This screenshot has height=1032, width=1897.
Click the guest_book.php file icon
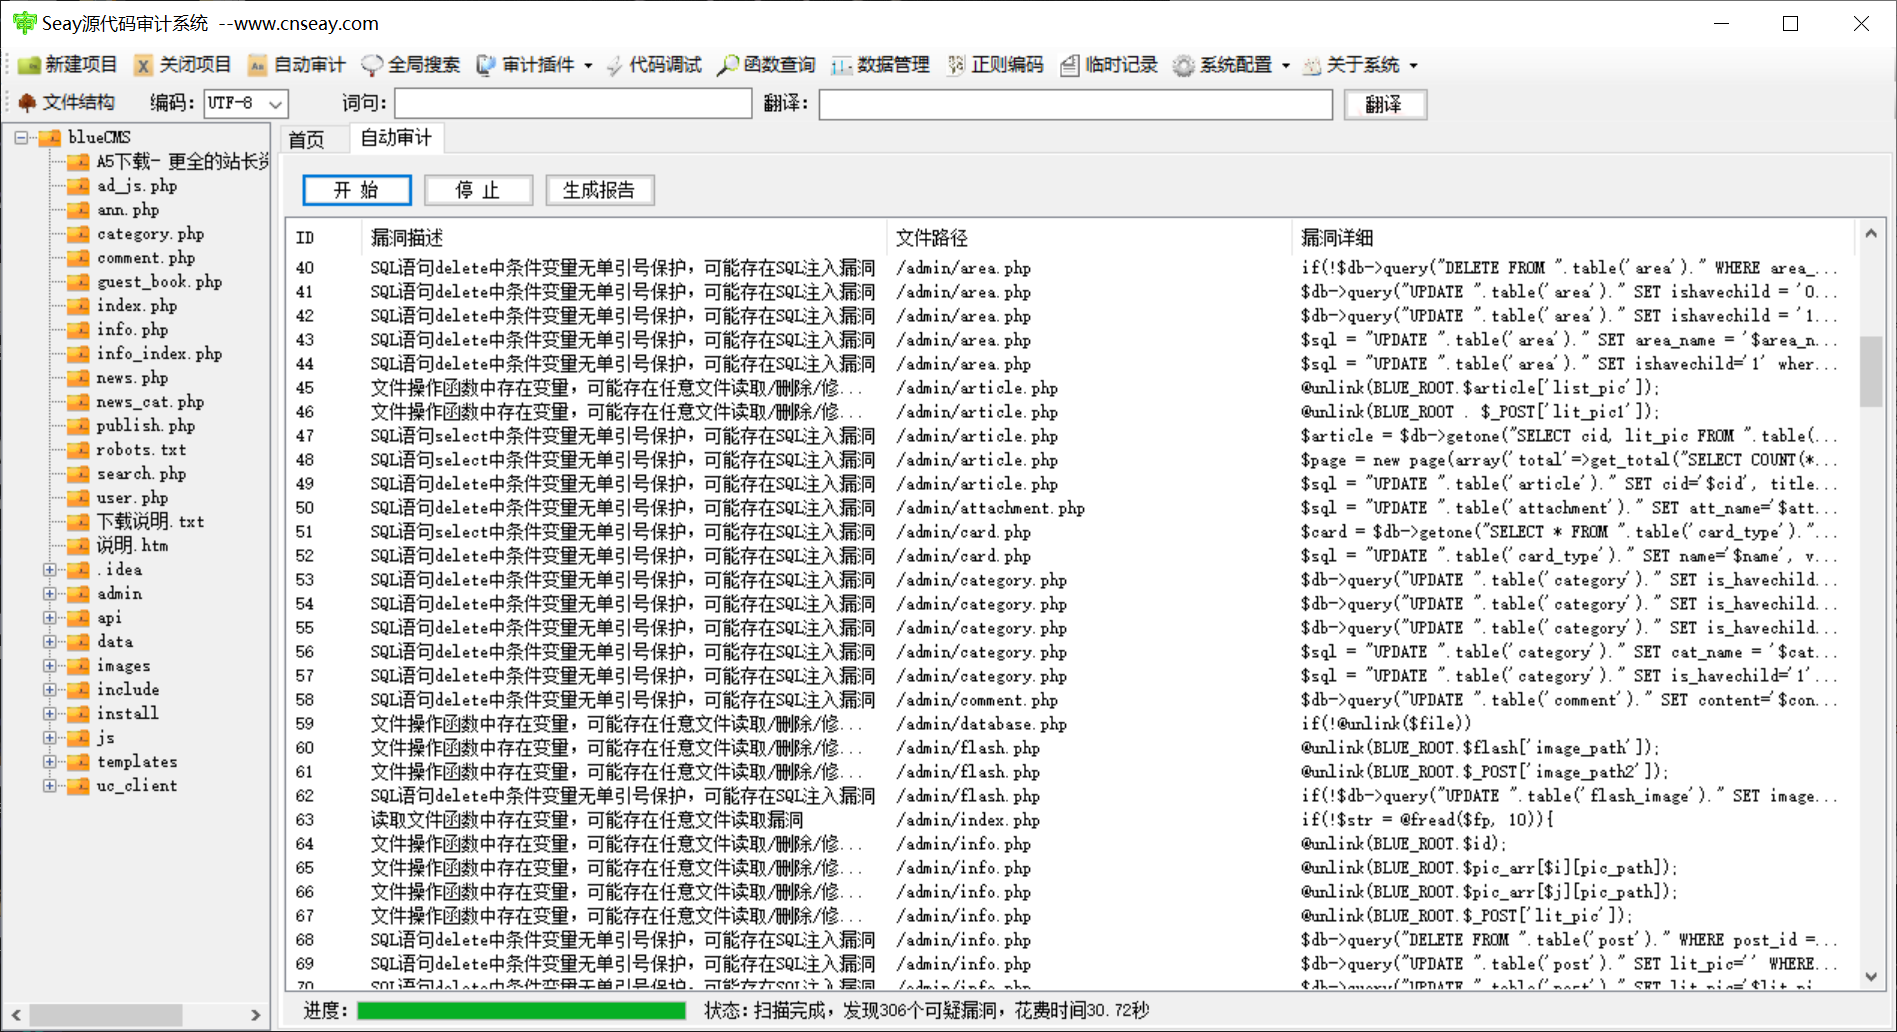click(x=78, y=282)
